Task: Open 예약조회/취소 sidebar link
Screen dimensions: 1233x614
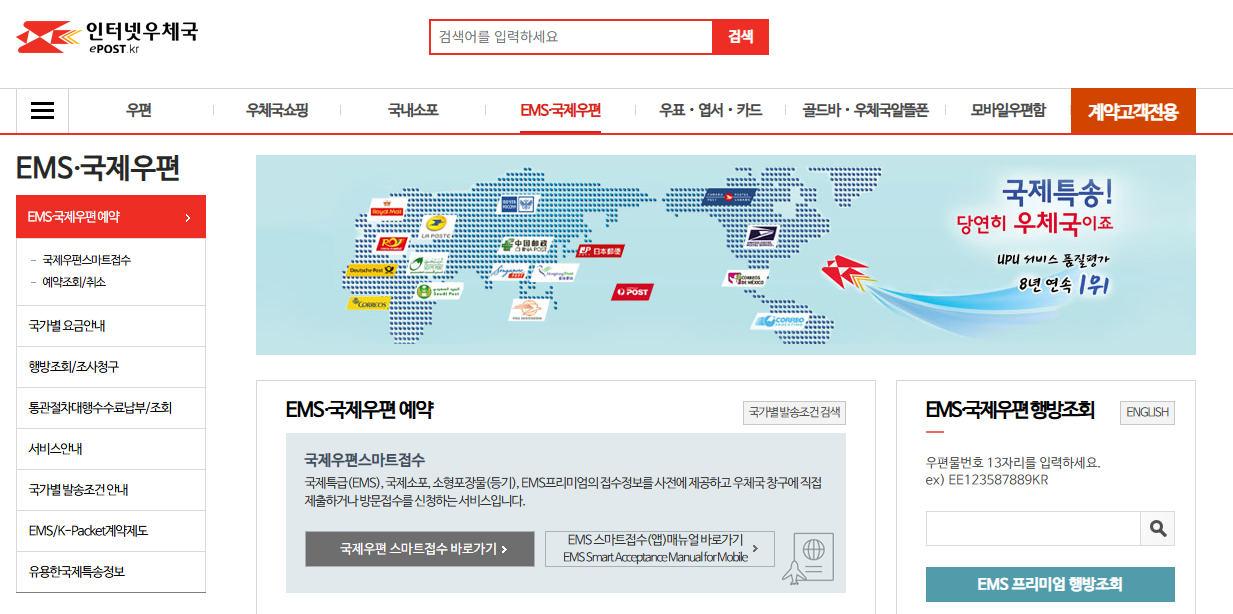Action: 74,282
